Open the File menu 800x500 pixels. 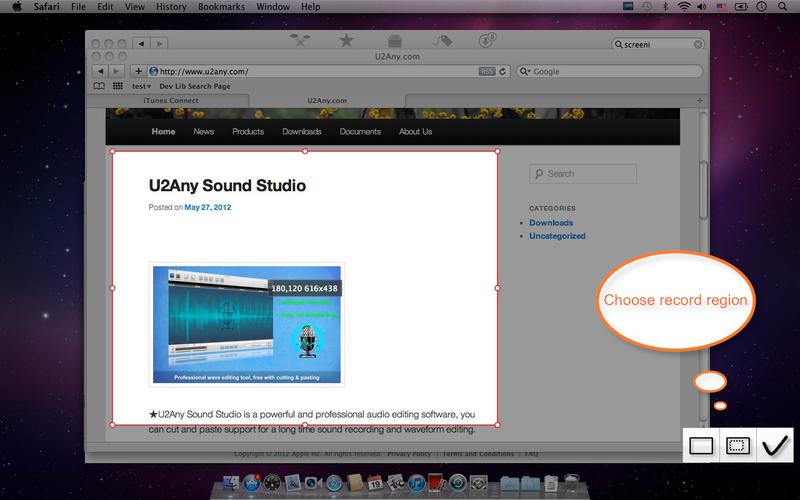78,7
